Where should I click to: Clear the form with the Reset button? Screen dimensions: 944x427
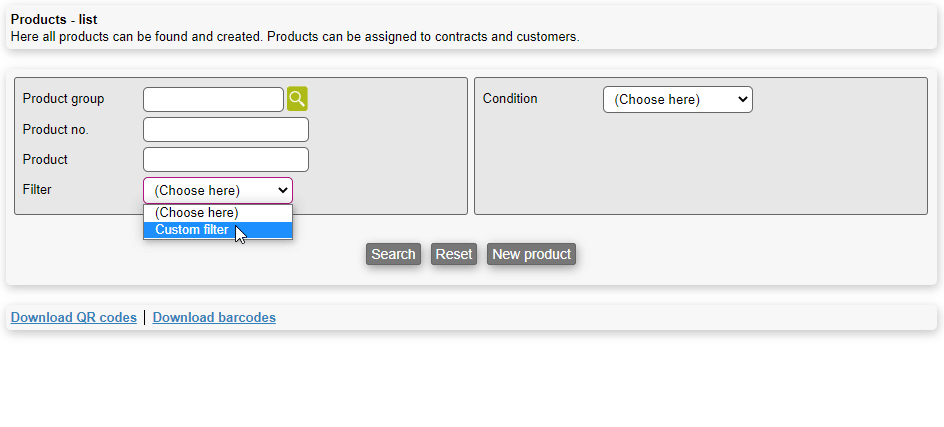point(454,254)
